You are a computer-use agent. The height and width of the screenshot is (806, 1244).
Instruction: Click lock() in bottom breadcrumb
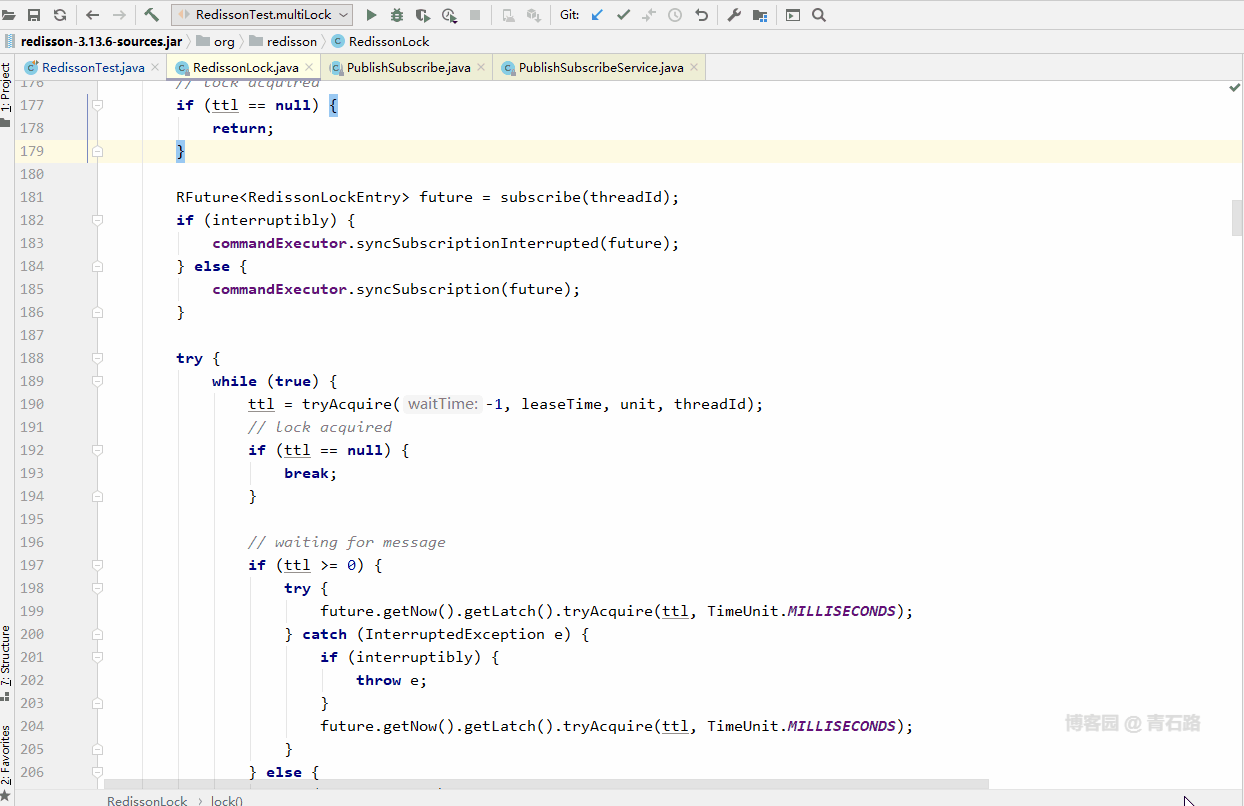point(227,800)
